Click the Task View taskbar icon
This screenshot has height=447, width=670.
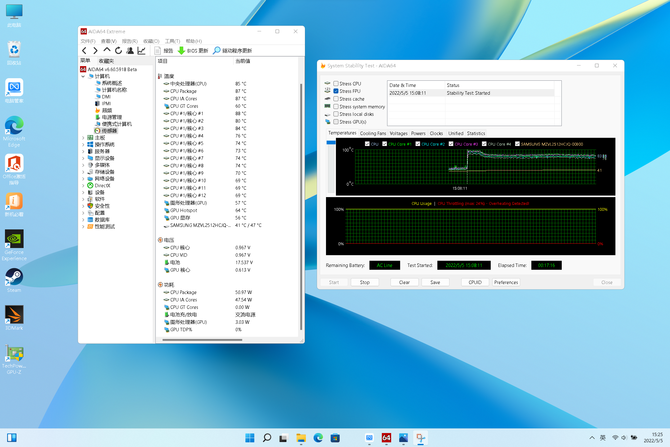tap(283, 438)
